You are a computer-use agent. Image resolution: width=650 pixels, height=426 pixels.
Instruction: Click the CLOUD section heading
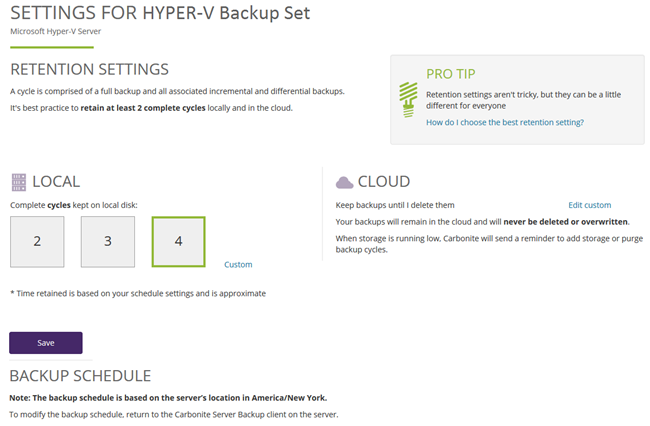pos(384,182)
